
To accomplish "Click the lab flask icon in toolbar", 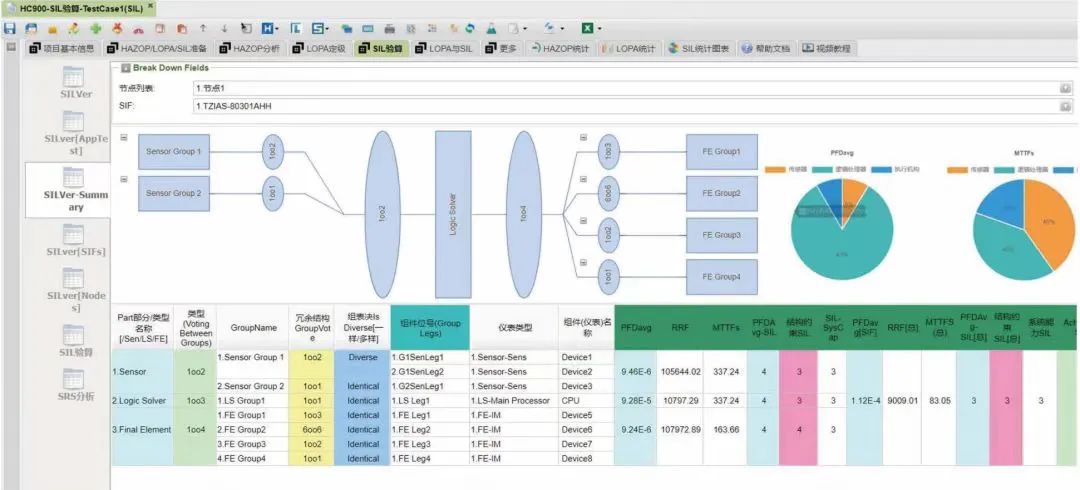I will (x=491, y=28).
